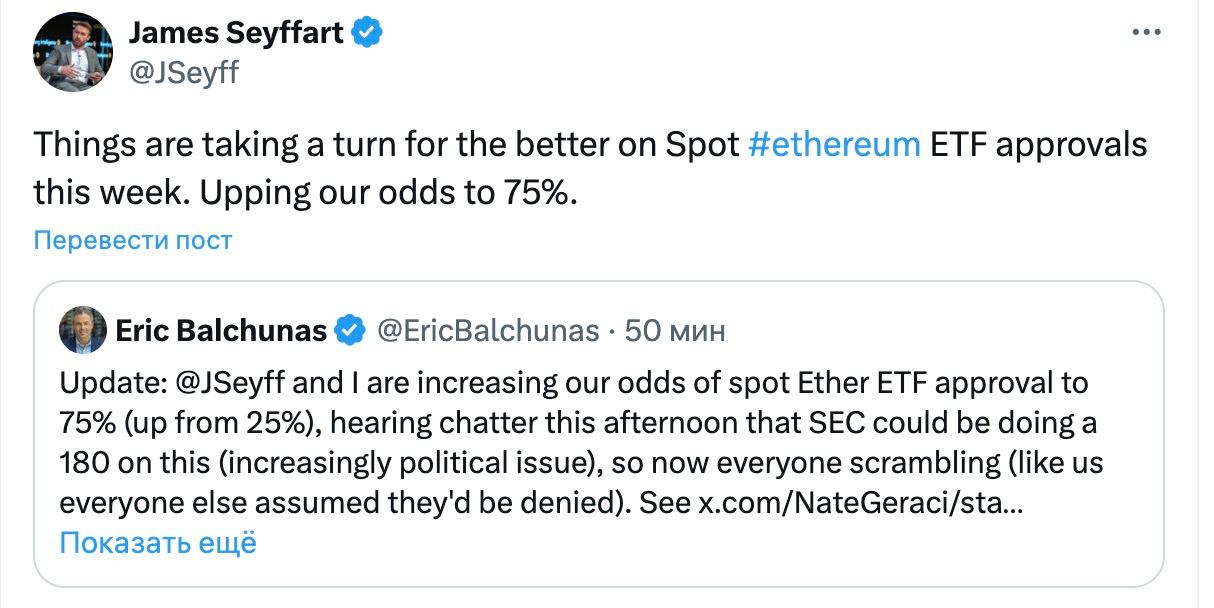The width and height of the screenshot is (1214, 608).
Task: Open Eric Balchunas's profile via display name
Action: coord(221,330)
